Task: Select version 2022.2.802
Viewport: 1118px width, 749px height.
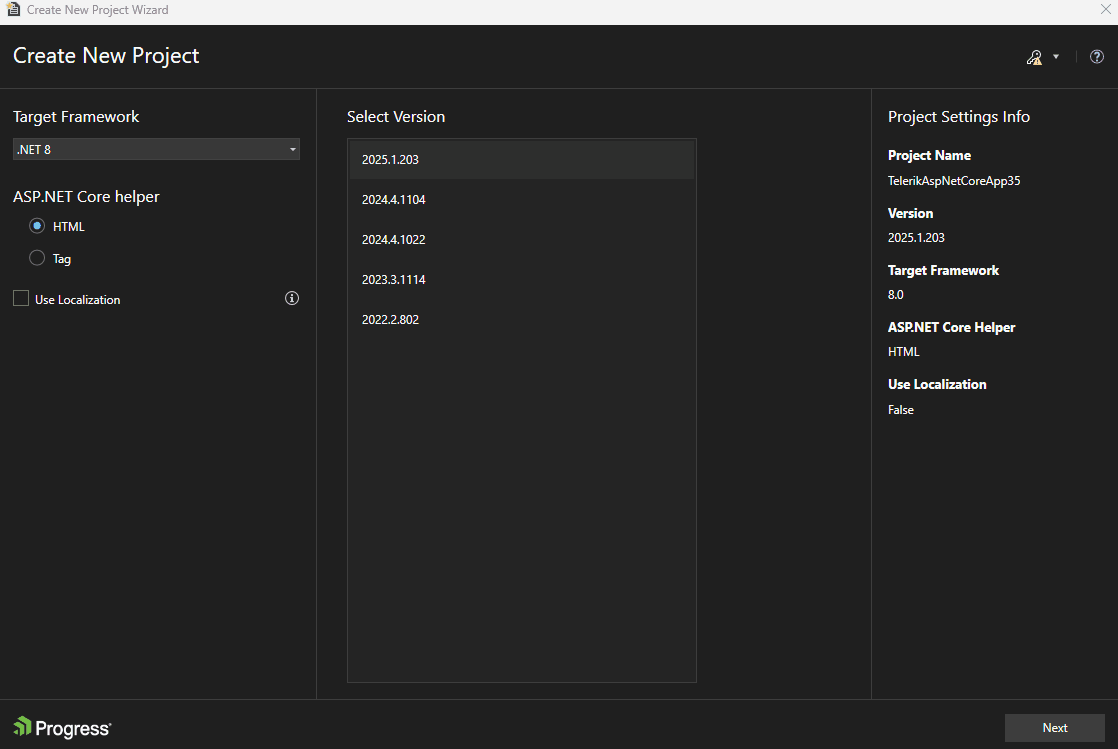Action: click(521, 320)
